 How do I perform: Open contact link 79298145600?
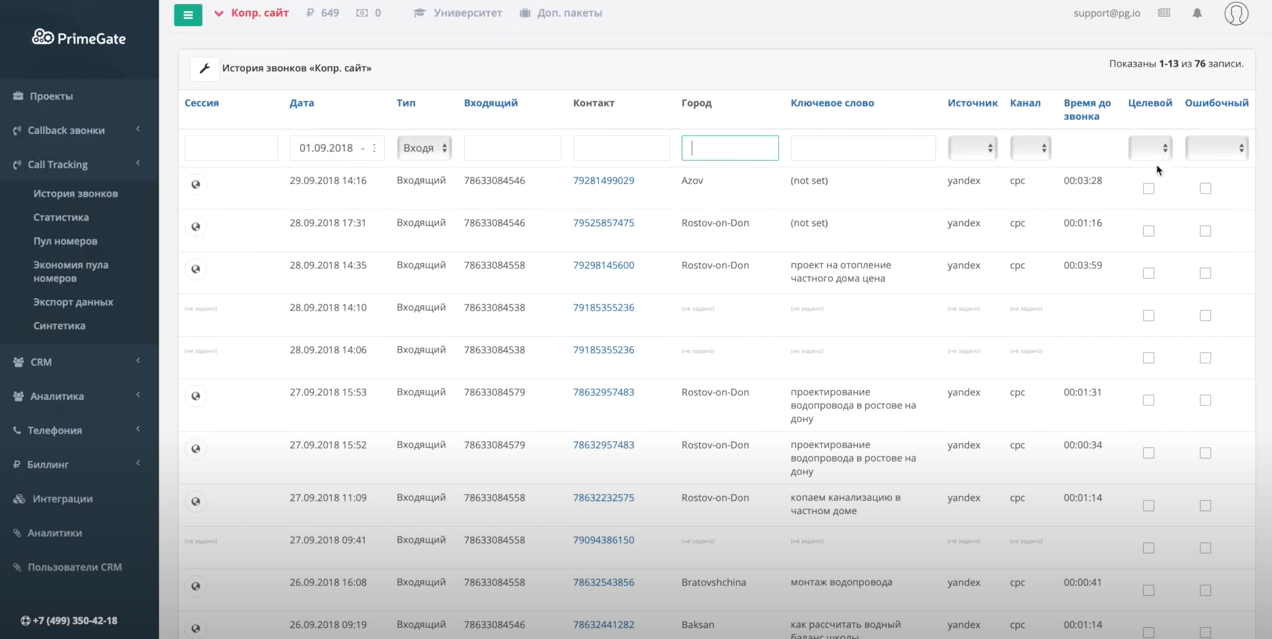[603, 265]
